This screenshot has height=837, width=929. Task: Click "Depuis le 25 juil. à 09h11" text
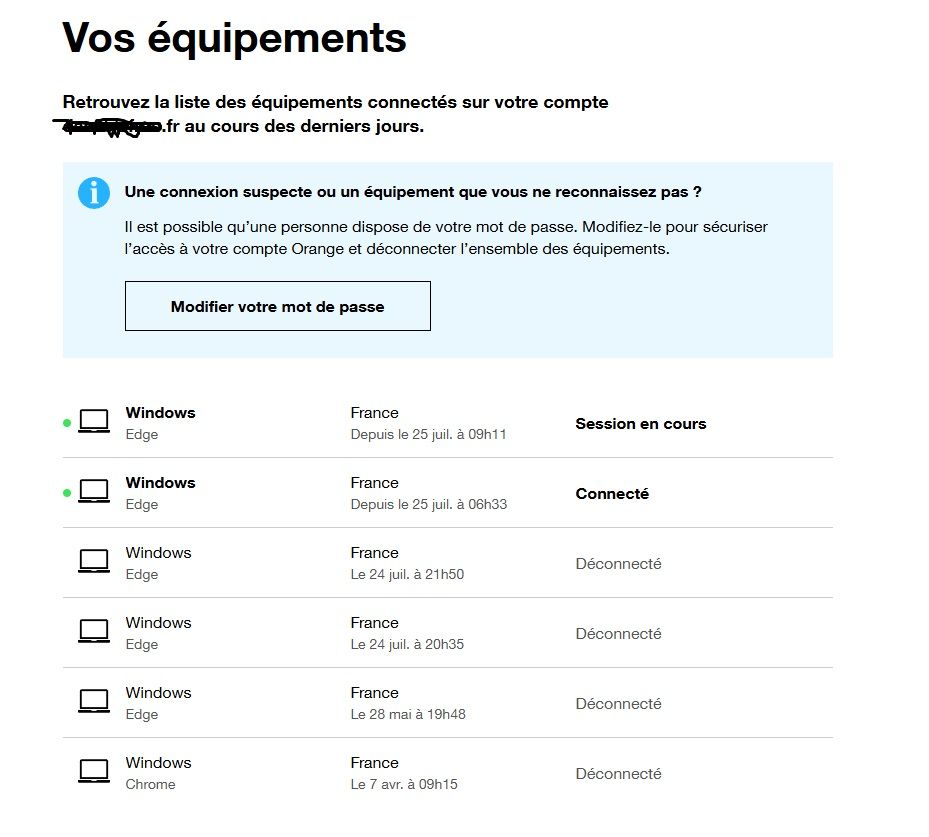point(428,435)
